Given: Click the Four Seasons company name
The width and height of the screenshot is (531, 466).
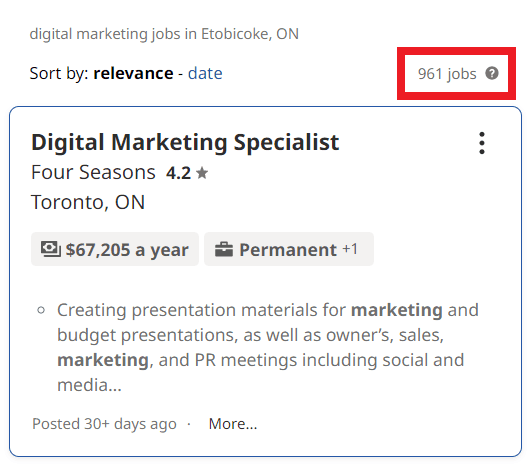Looking at the screenshot, I should coord(93,172).
